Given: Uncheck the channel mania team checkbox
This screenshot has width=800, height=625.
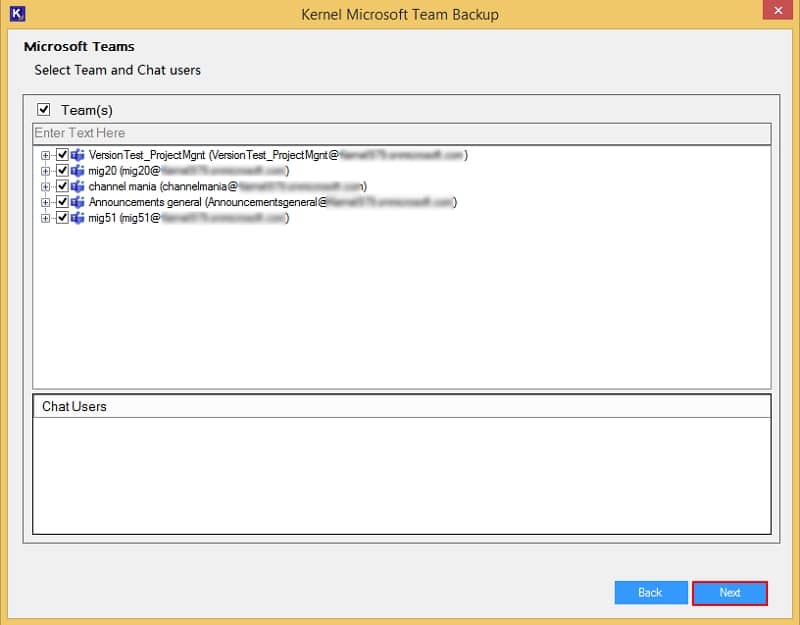Looking at the screenshot, I should click(62, 186).
